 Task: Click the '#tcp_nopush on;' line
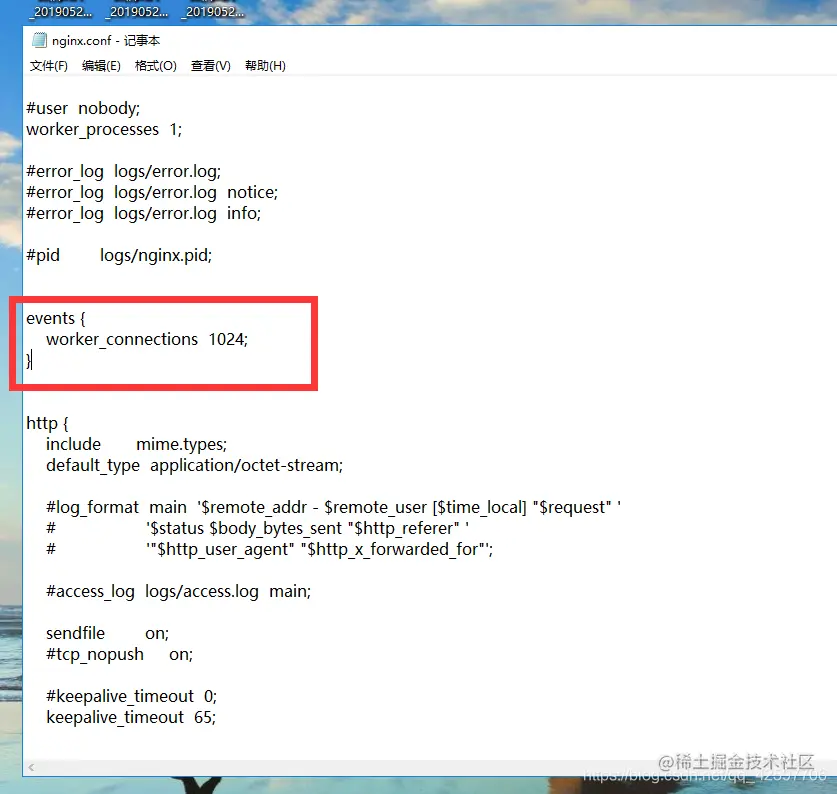click(x=120, y=655)
